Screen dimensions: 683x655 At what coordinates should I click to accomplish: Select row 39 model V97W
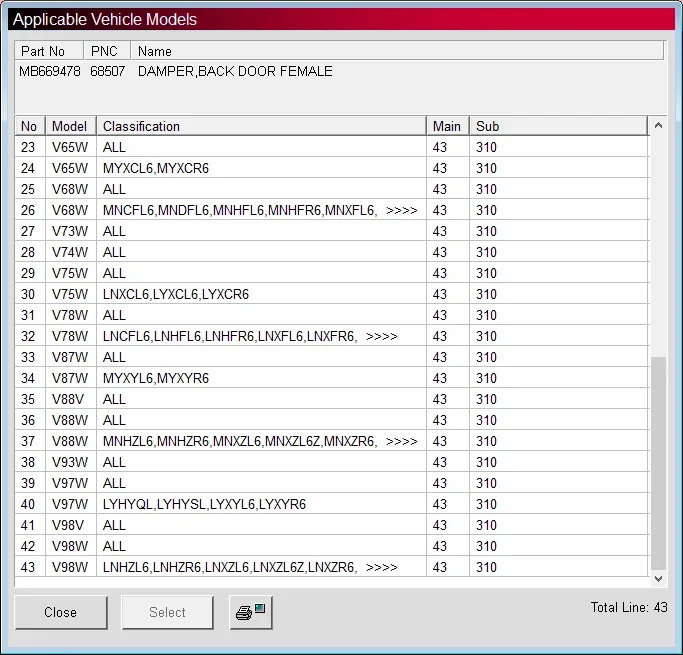70,483
